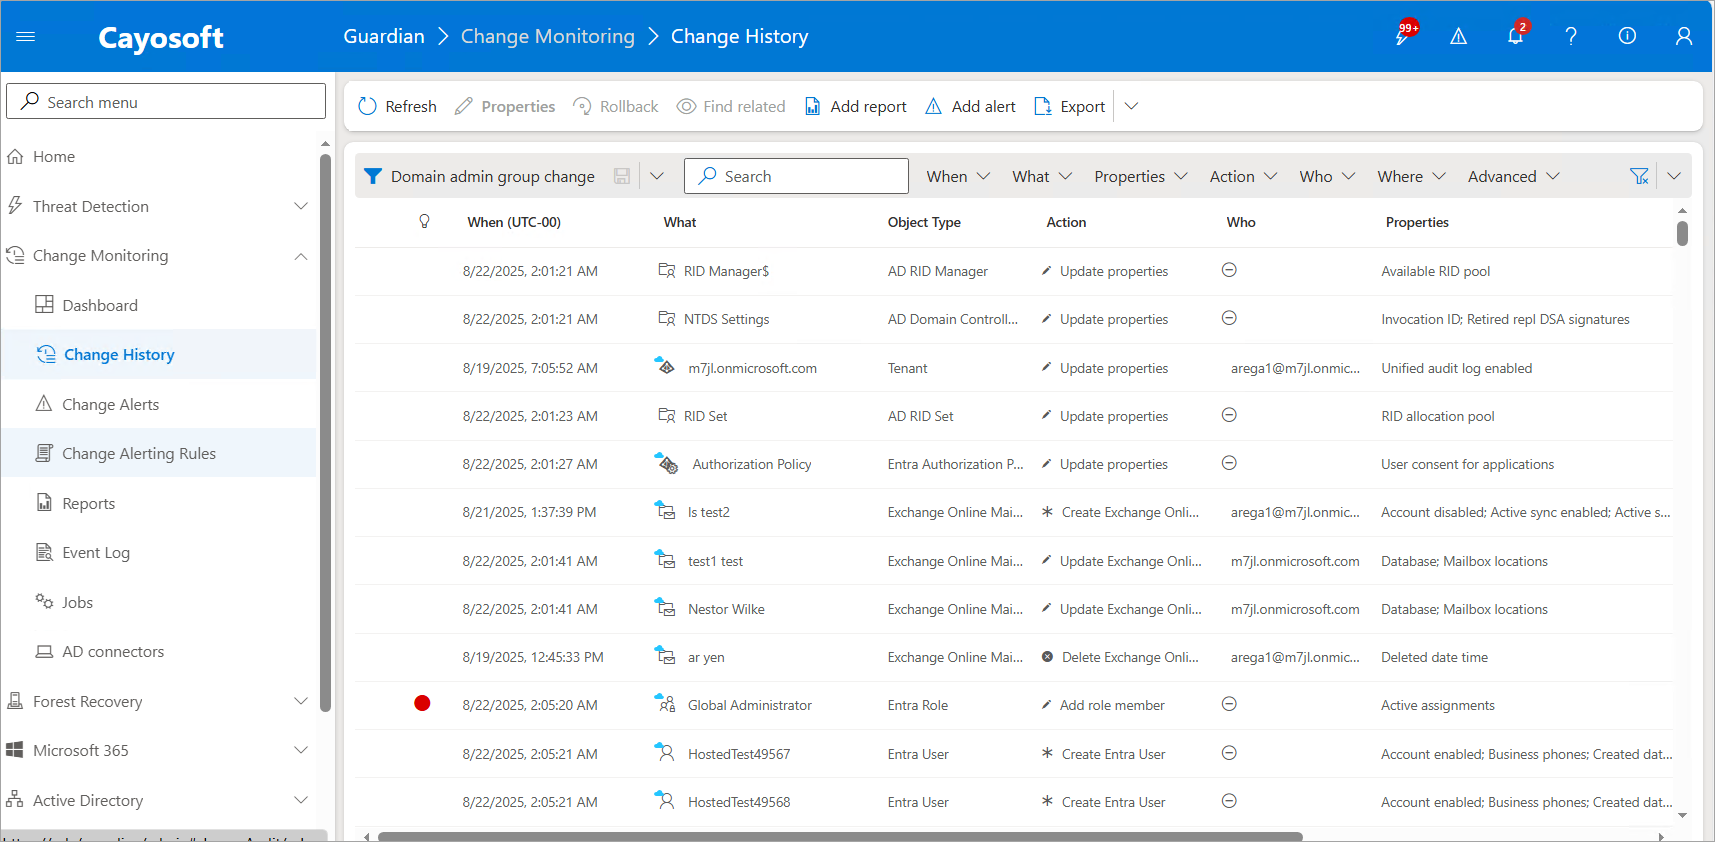Click the blue filter funnel icon
Screen dimensions: 1715x842
pyautogui.click(x=373, y=176)
